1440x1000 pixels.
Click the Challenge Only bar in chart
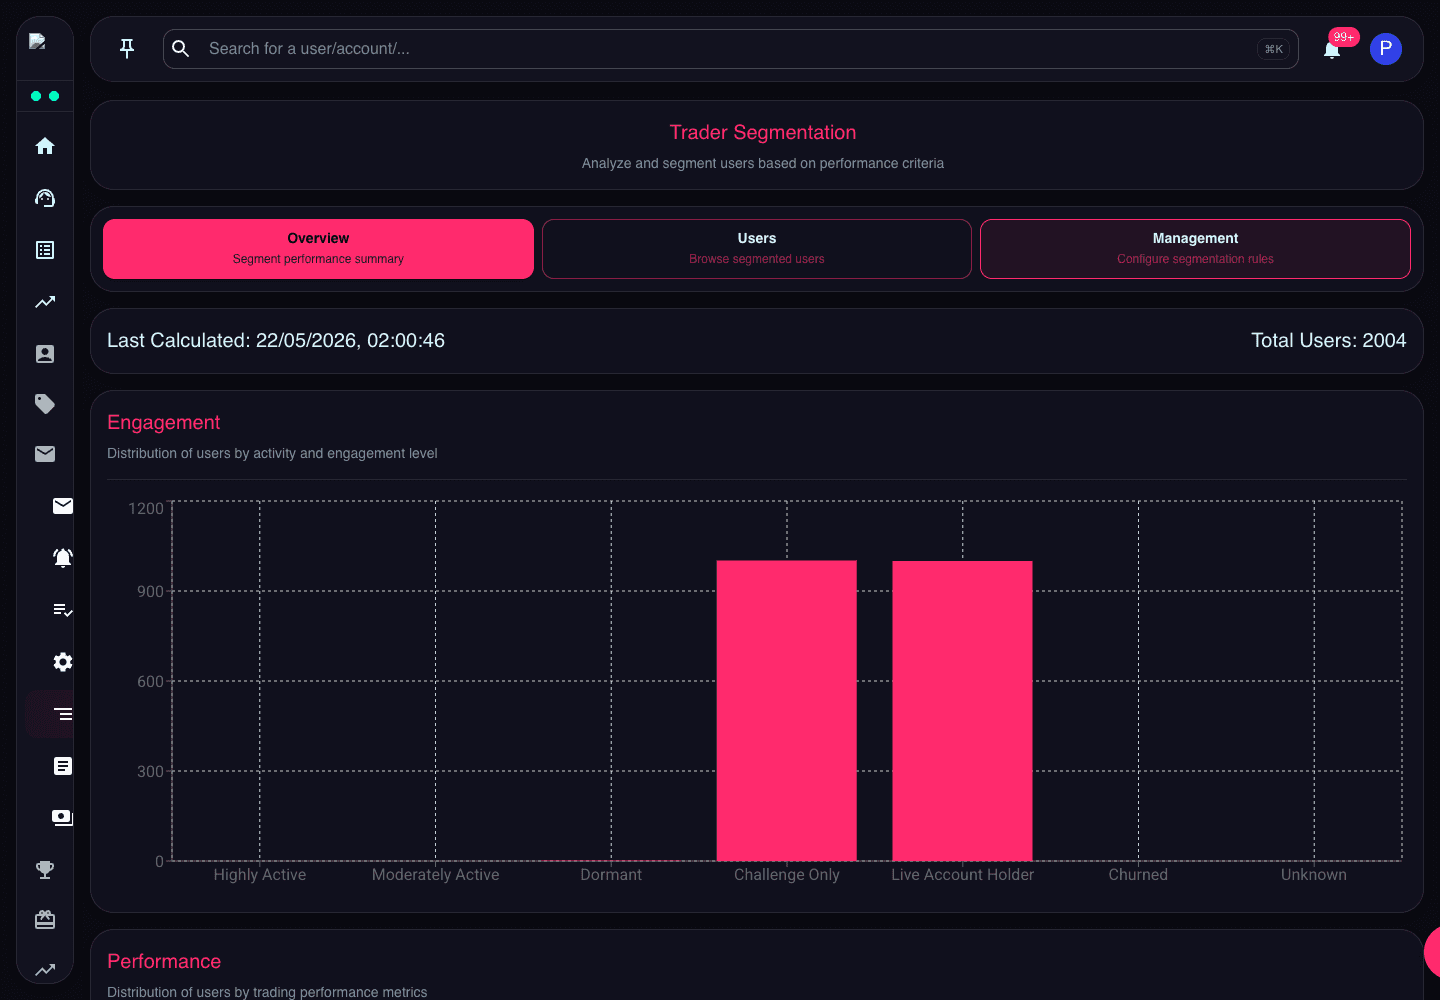pos(787,711)
